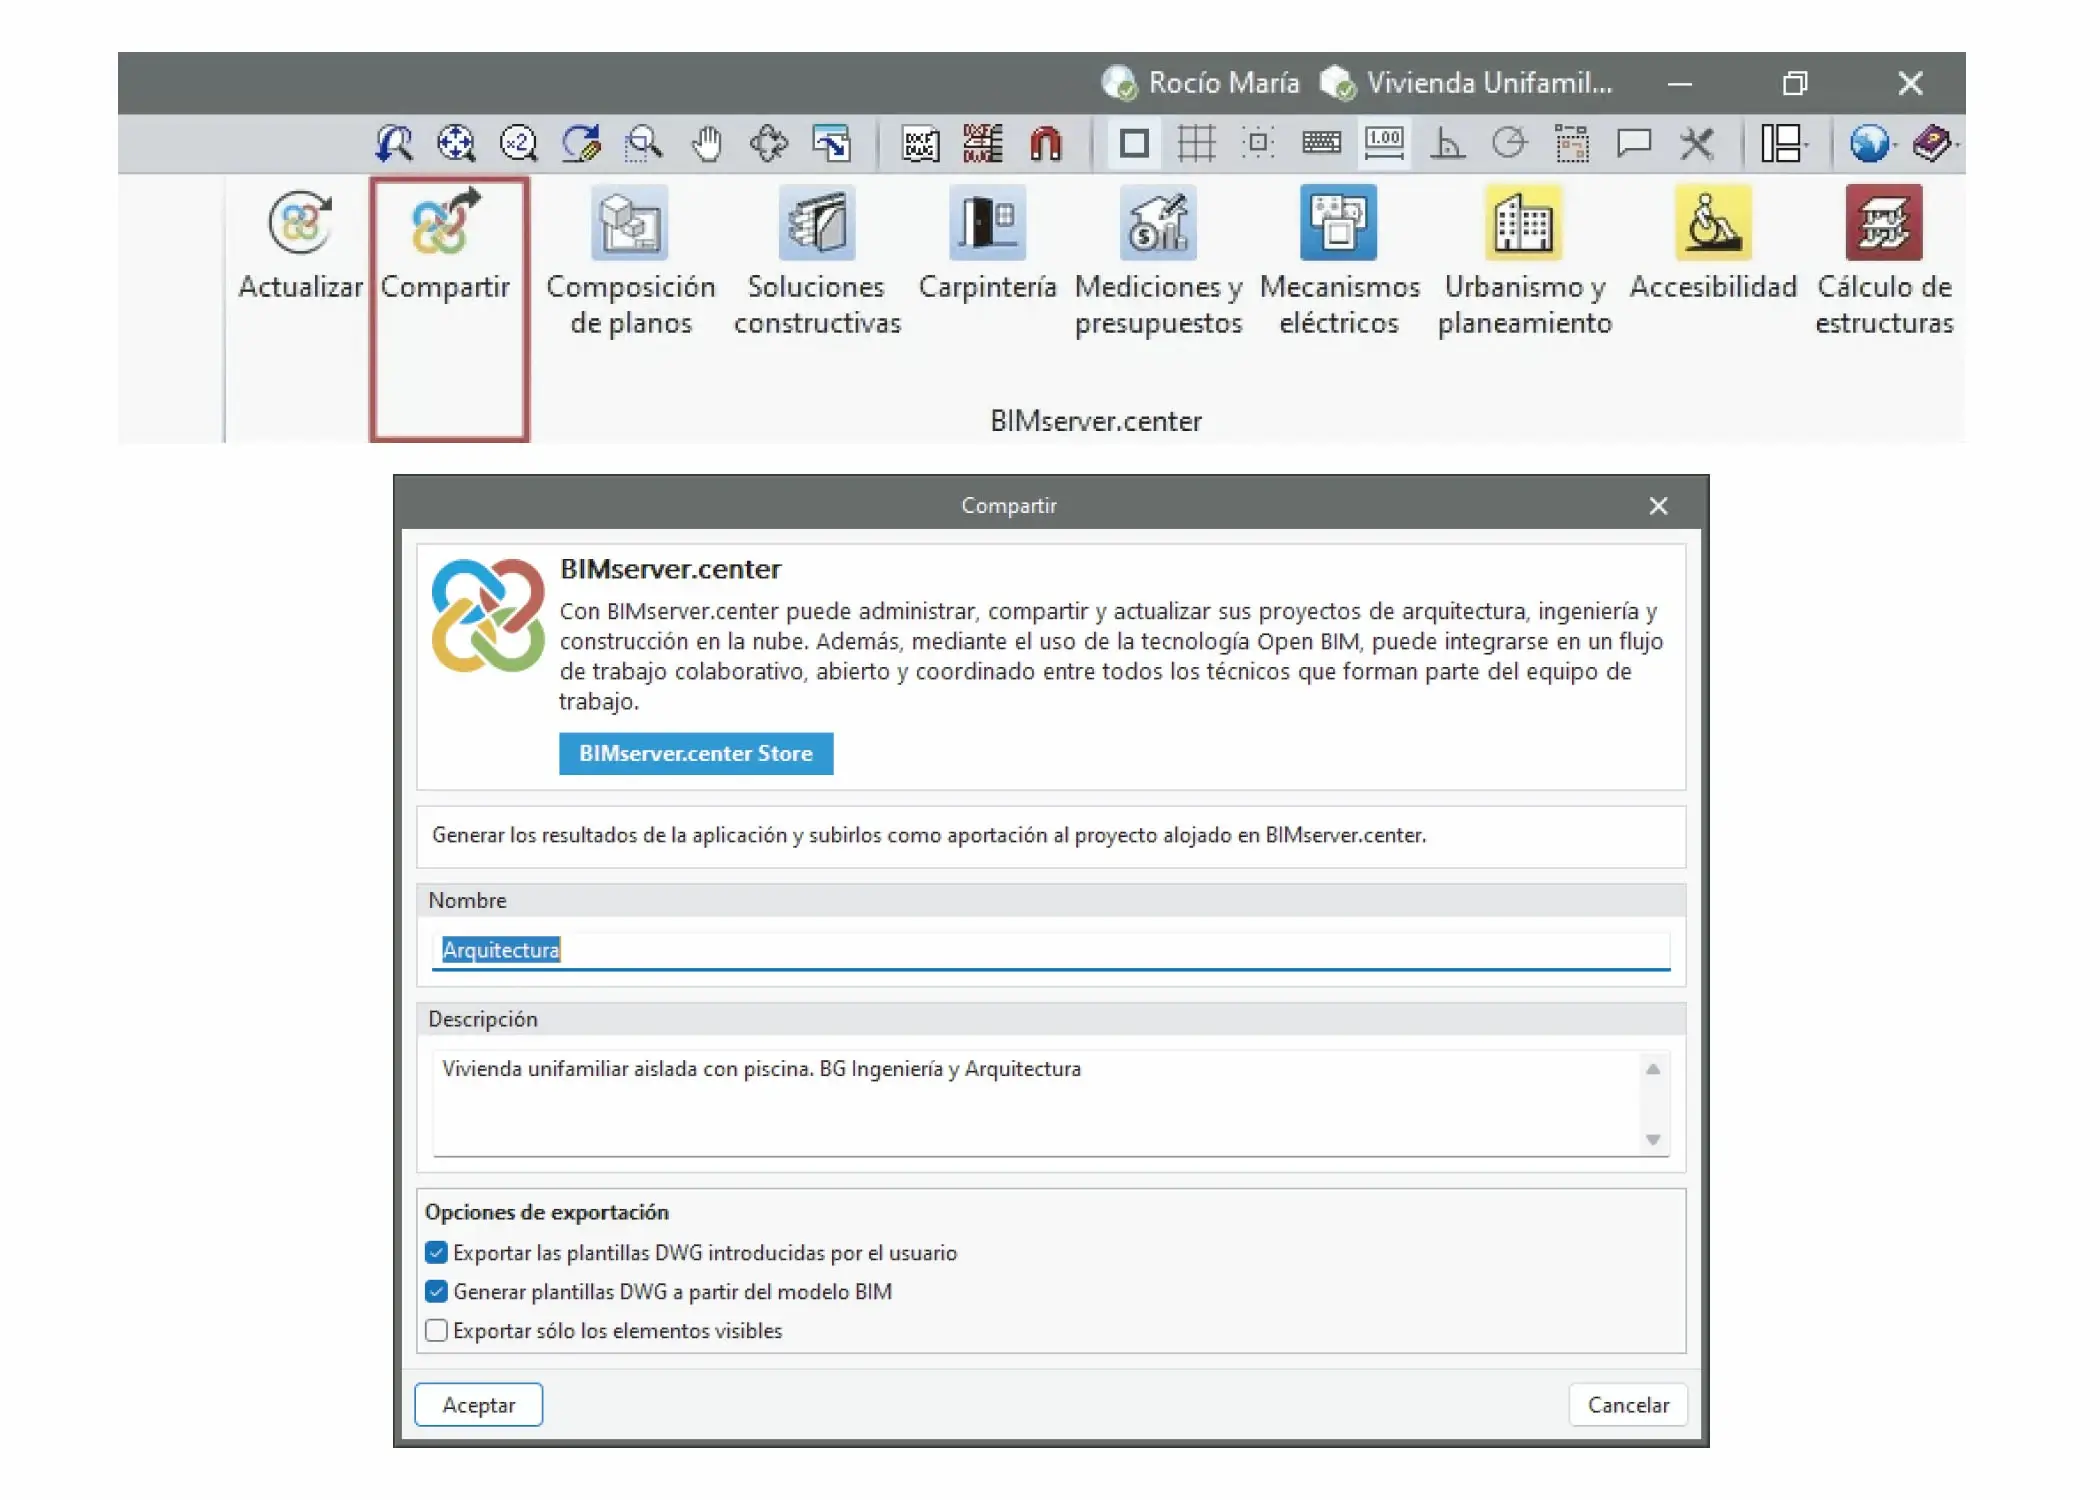2100x1500 pixels.
Task: Enable the grid display icon
Action: tap(1196, 144)
